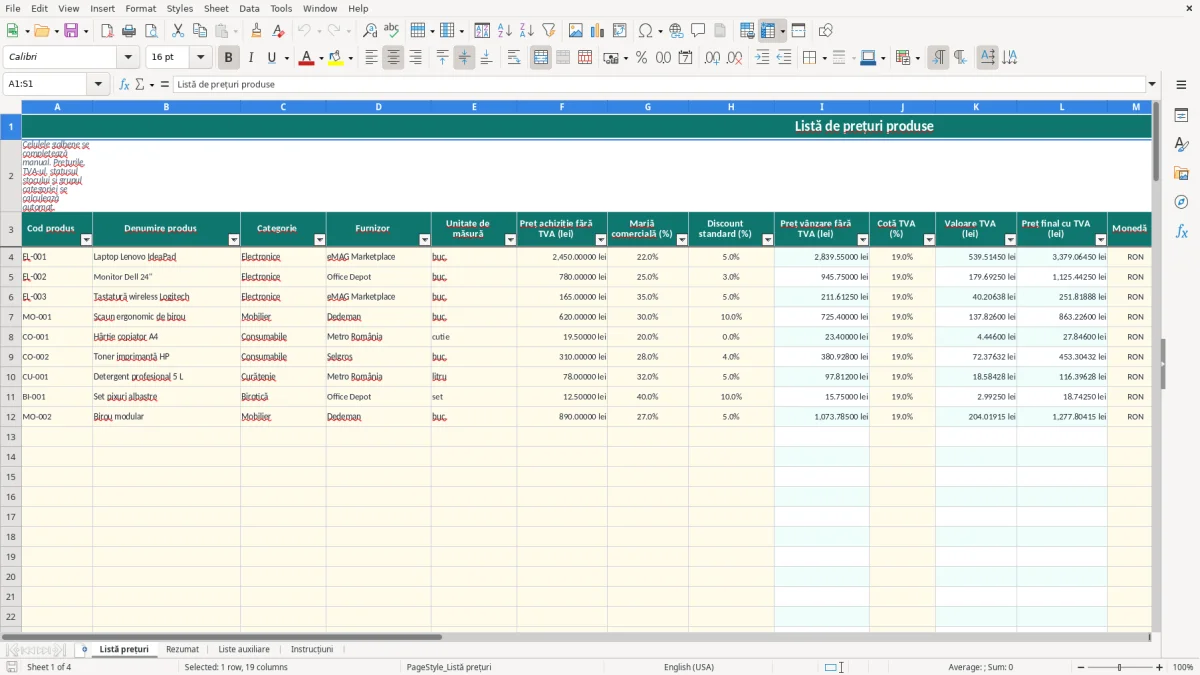This screenshot has width=1200, height=675.
Task: Select column header G
Action: click(x=648, y=106)
